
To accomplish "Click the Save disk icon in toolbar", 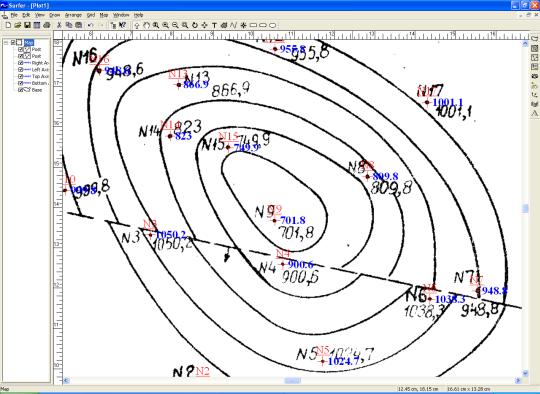I will coord(28,25).
